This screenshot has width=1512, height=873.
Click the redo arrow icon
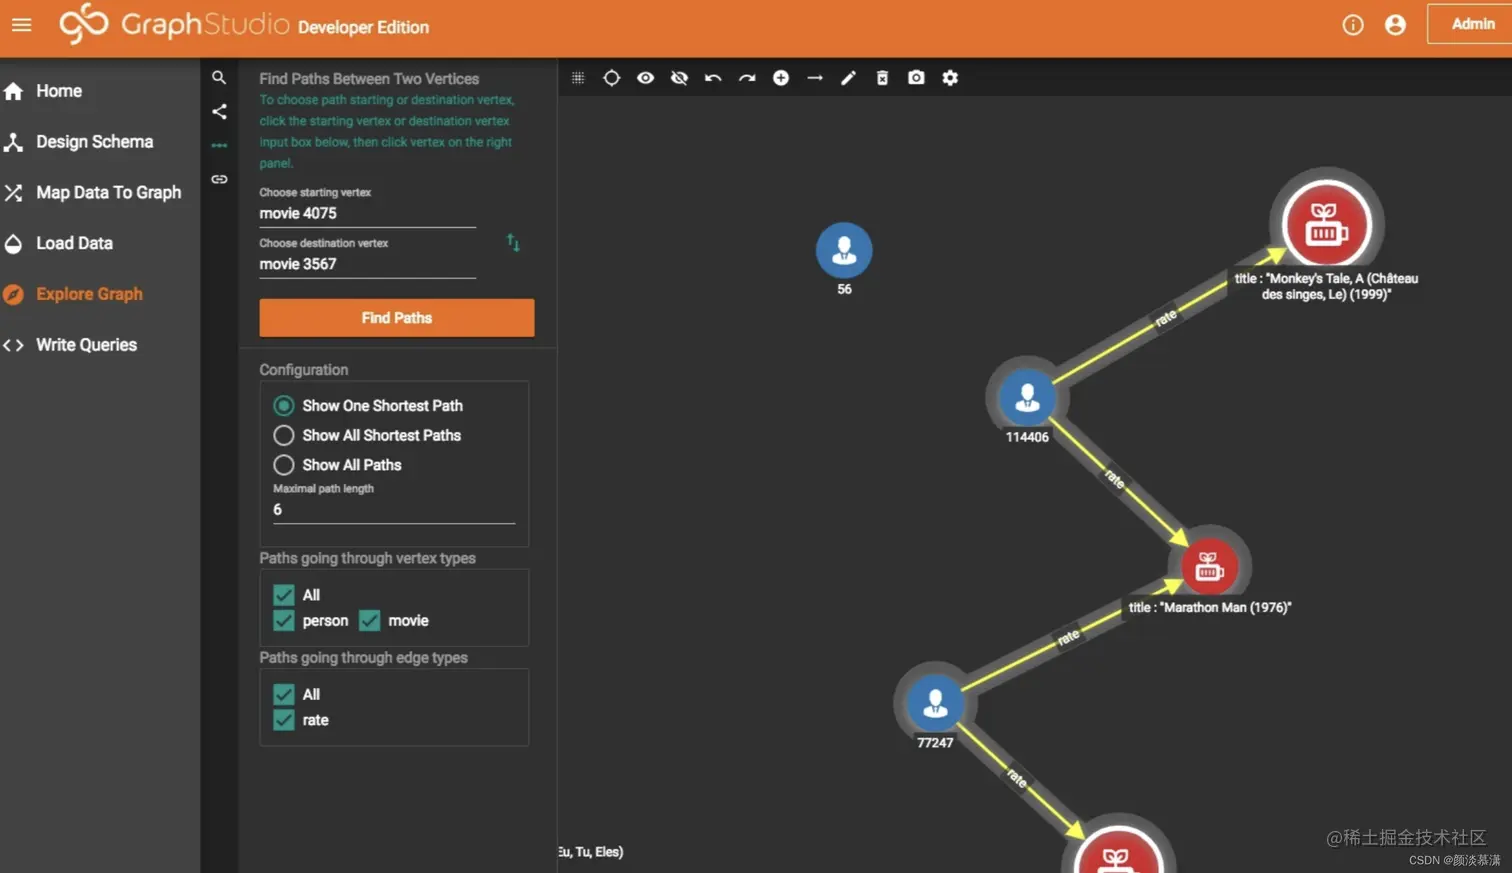pyautogui.click(x=747, y=78)
